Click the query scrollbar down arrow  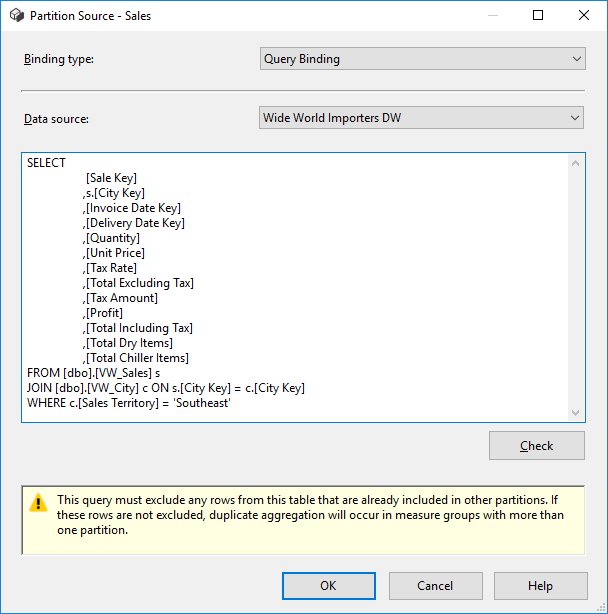pyautogui.click(x=575, y=412)
